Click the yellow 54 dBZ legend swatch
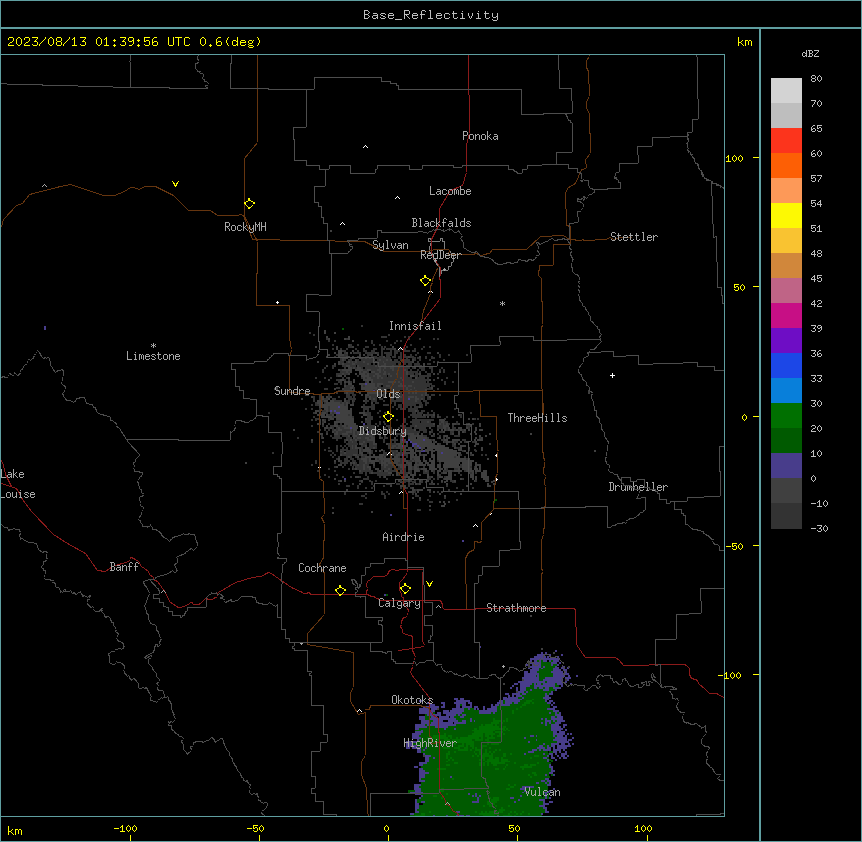Image resolution: width=862 pixels, height=842 pixels. 786,215
